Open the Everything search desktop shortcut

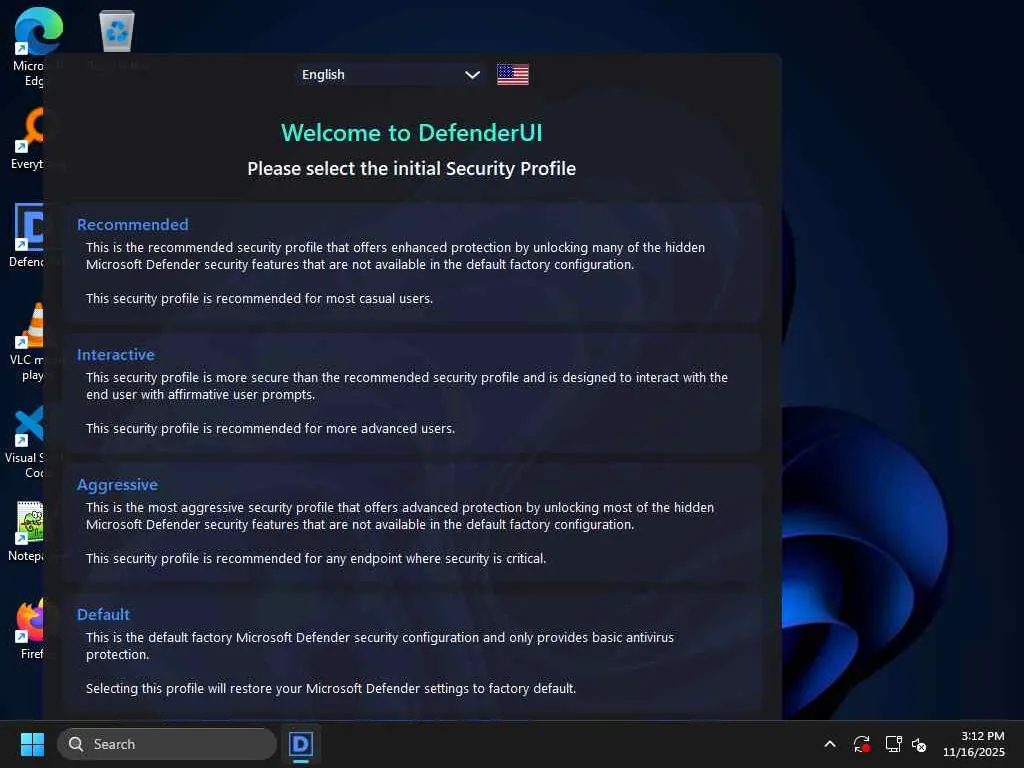[28, 138]
